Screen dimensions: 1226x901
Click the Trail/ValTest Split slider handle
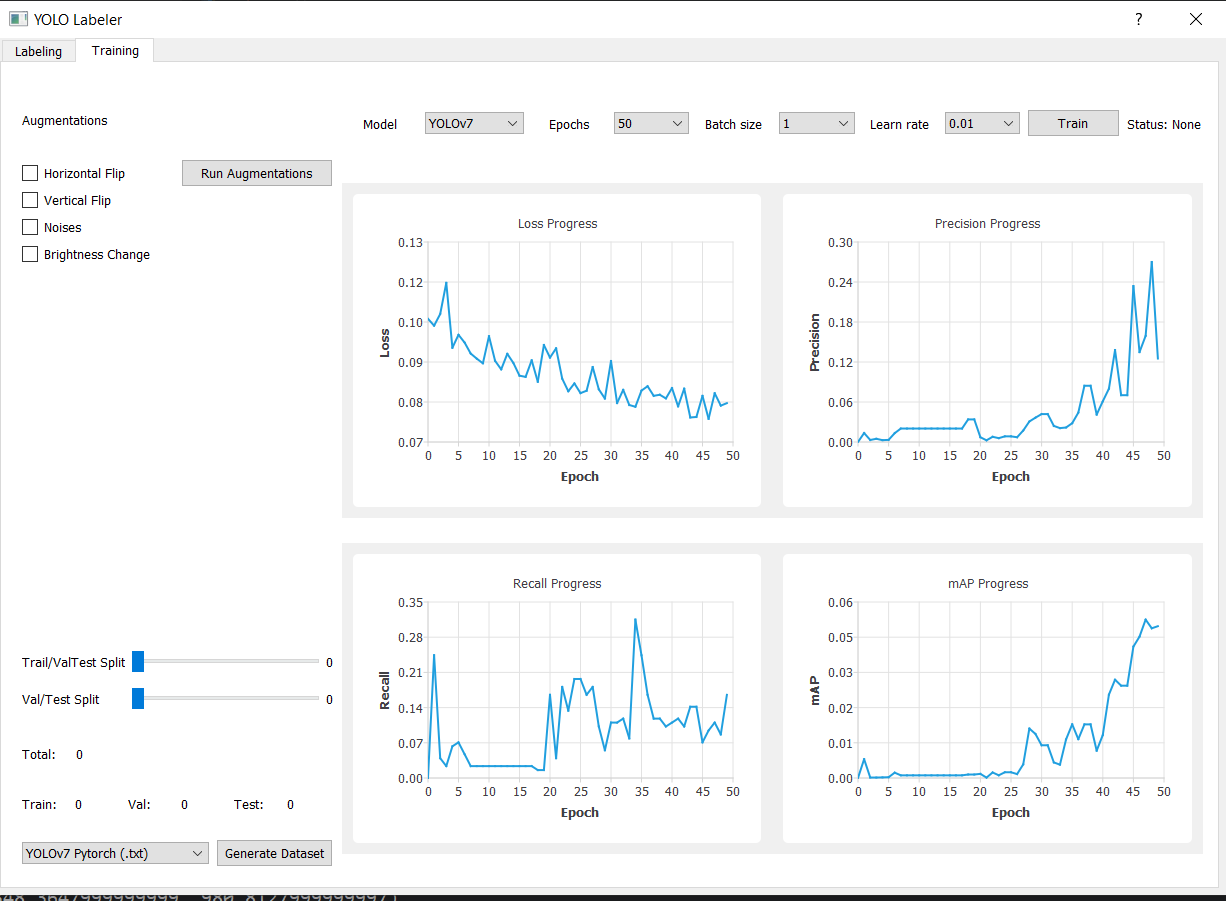[140, 661]
